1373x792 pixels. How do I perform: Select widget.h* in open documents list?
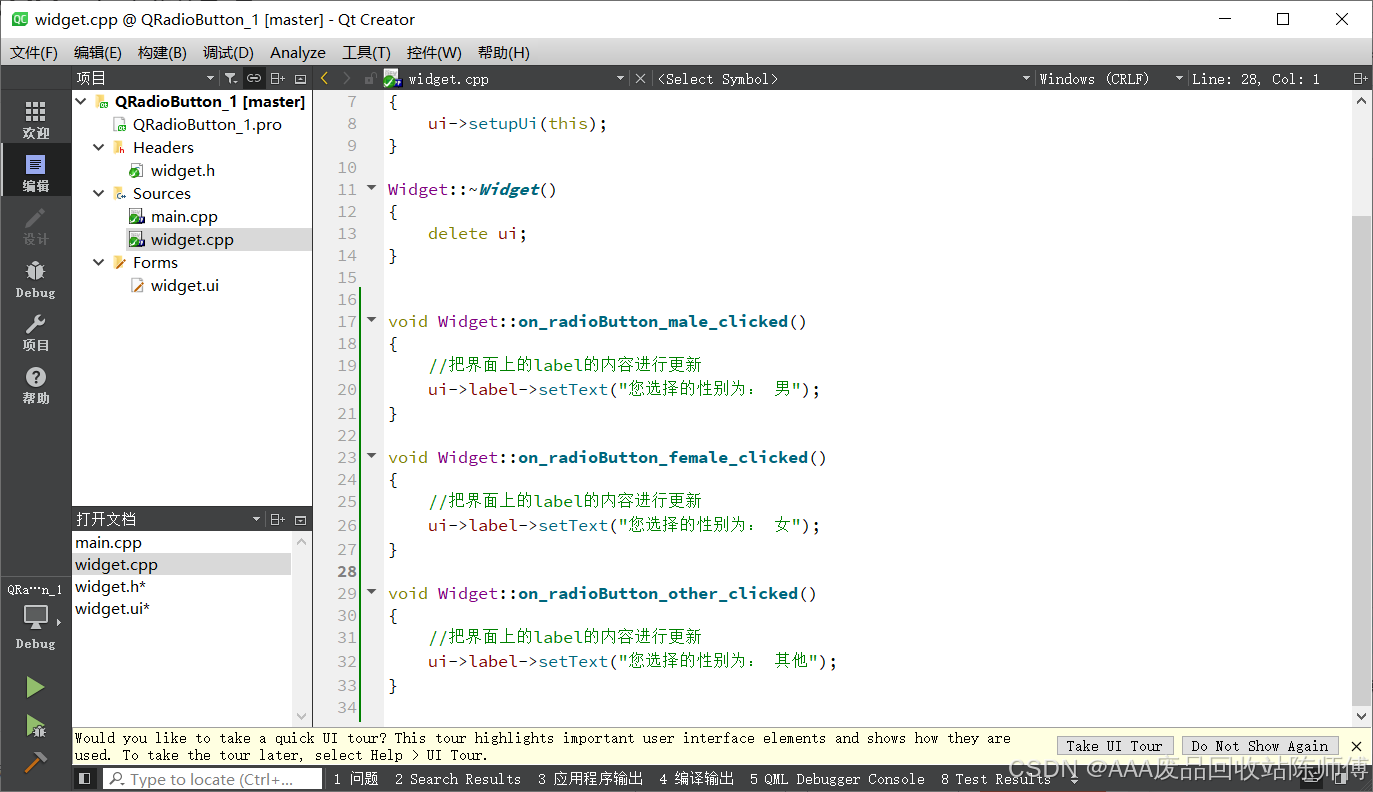(110, 586)
